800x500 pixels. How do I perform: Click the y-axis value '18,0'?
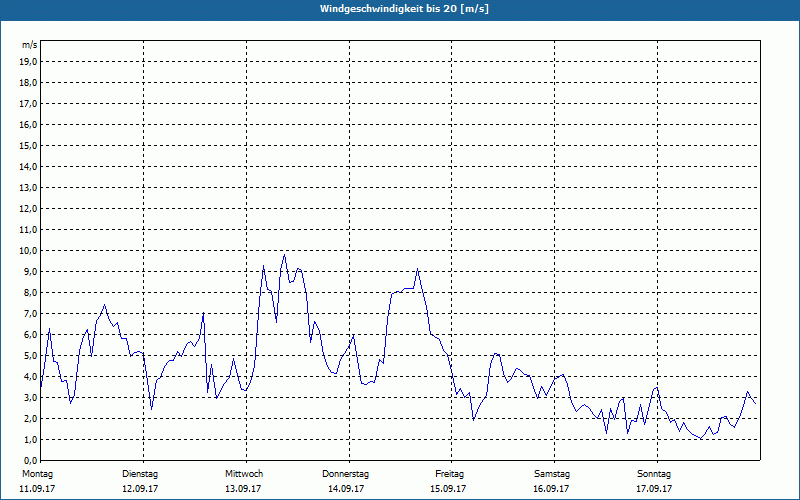28,83
